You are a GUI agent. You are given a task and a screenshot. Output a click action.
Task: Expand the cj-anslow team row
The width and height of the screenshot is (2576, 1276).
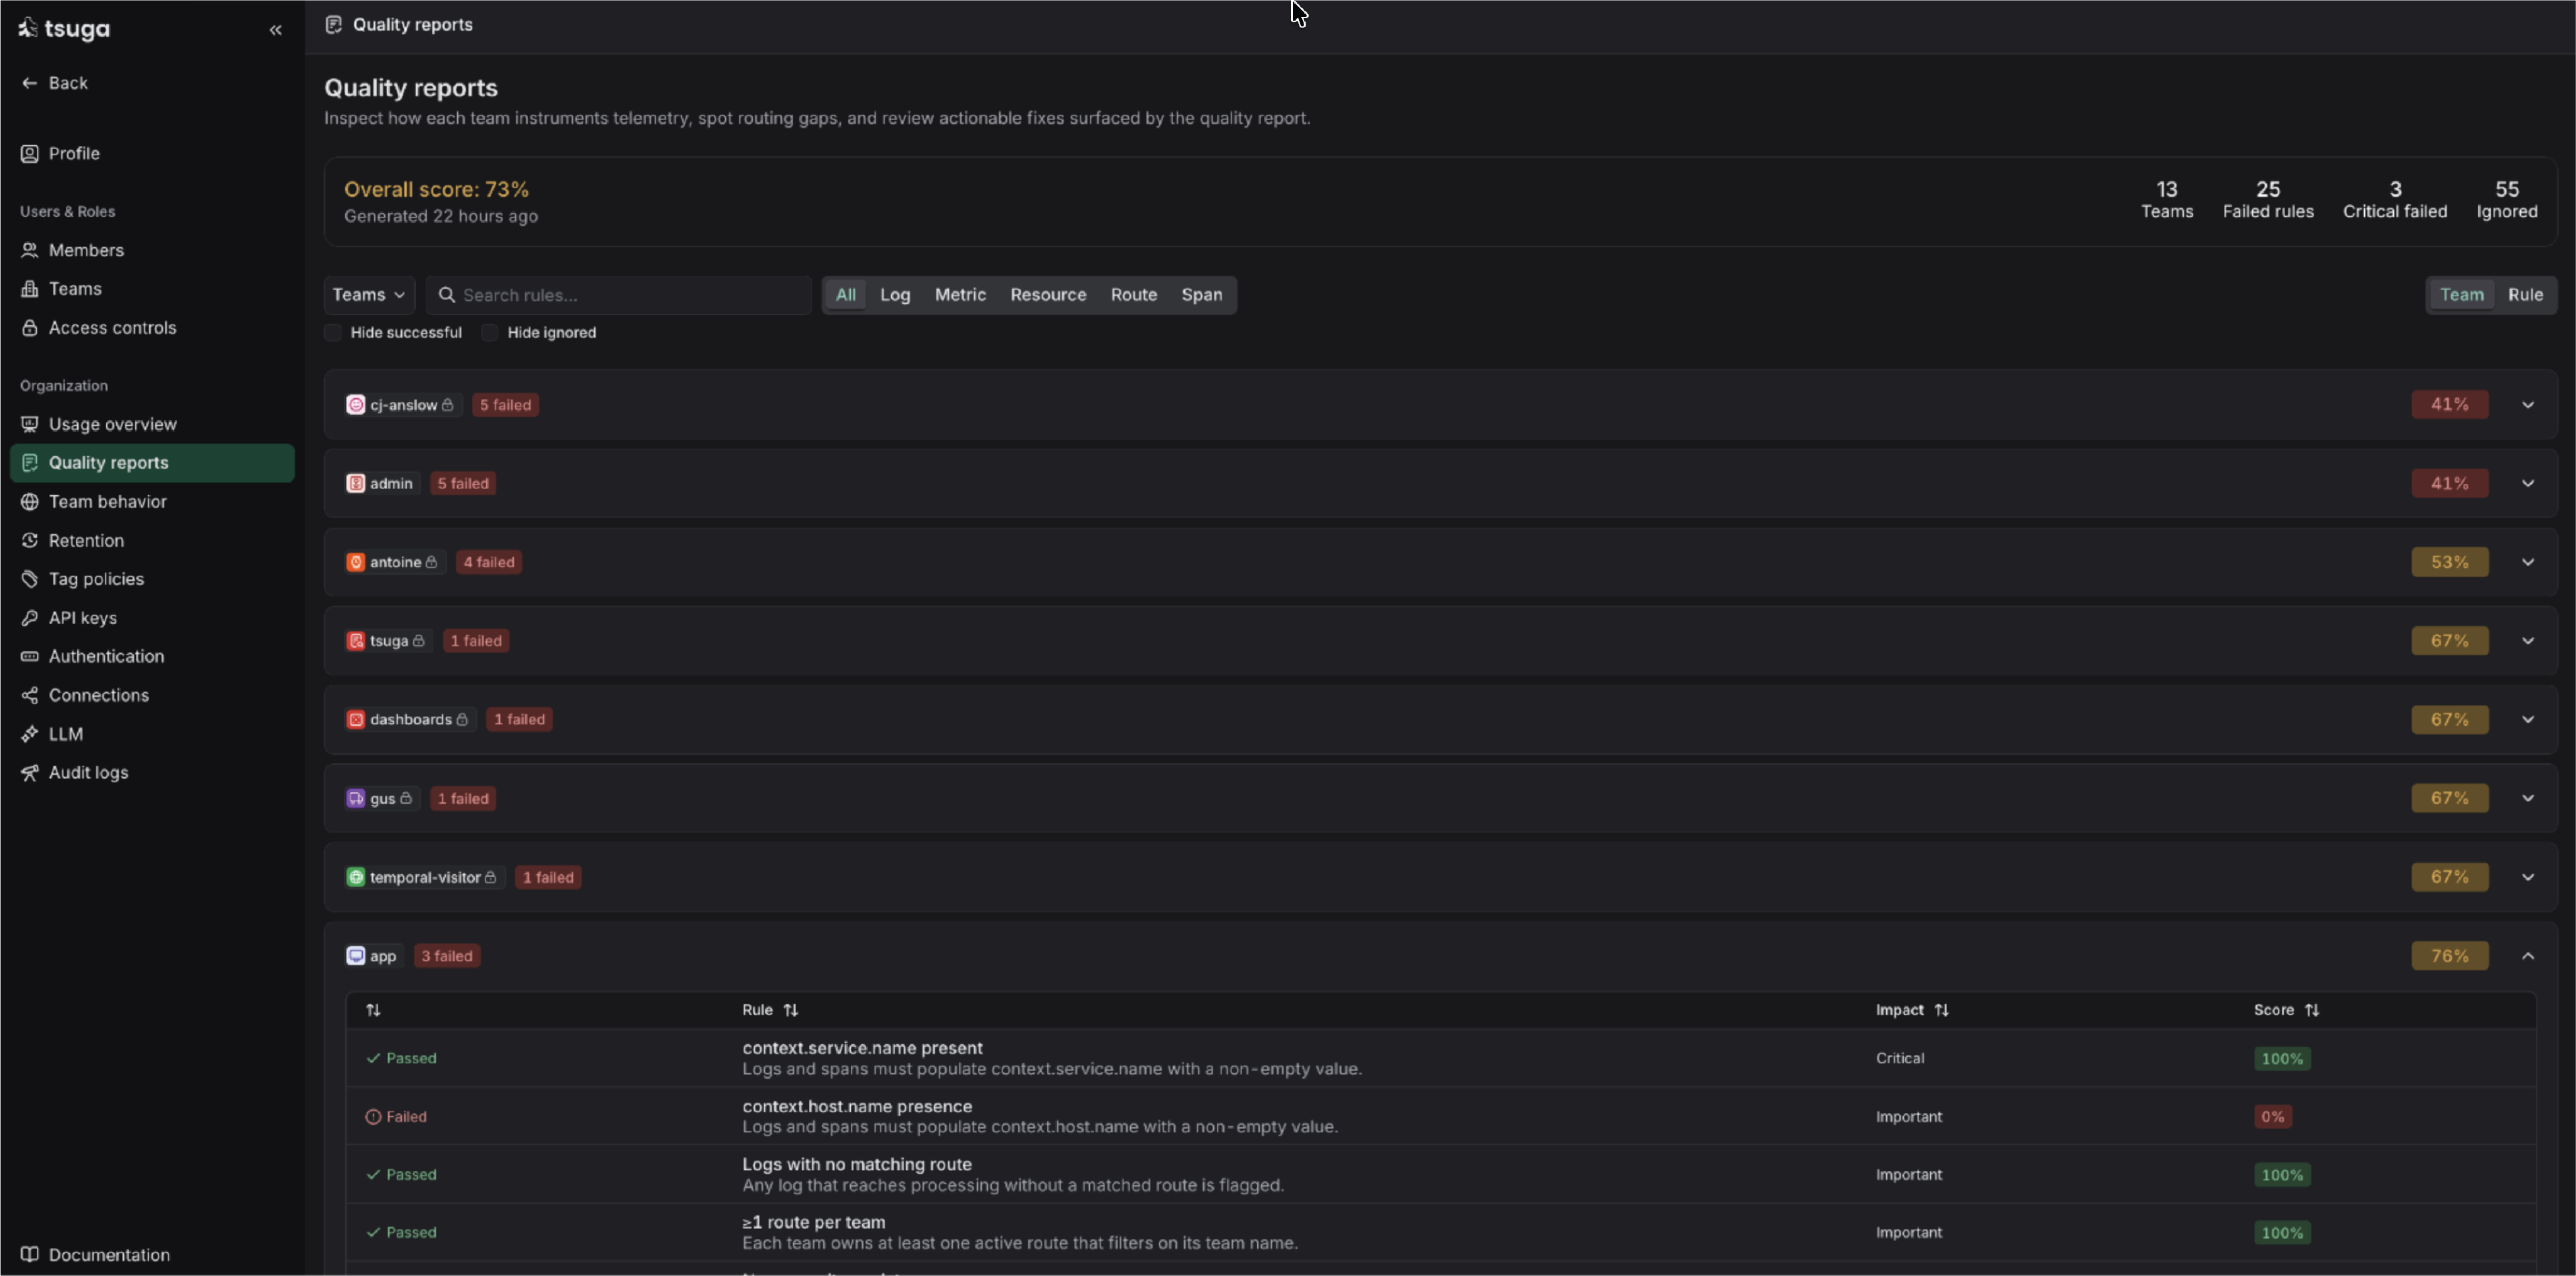coord(2527,405)
